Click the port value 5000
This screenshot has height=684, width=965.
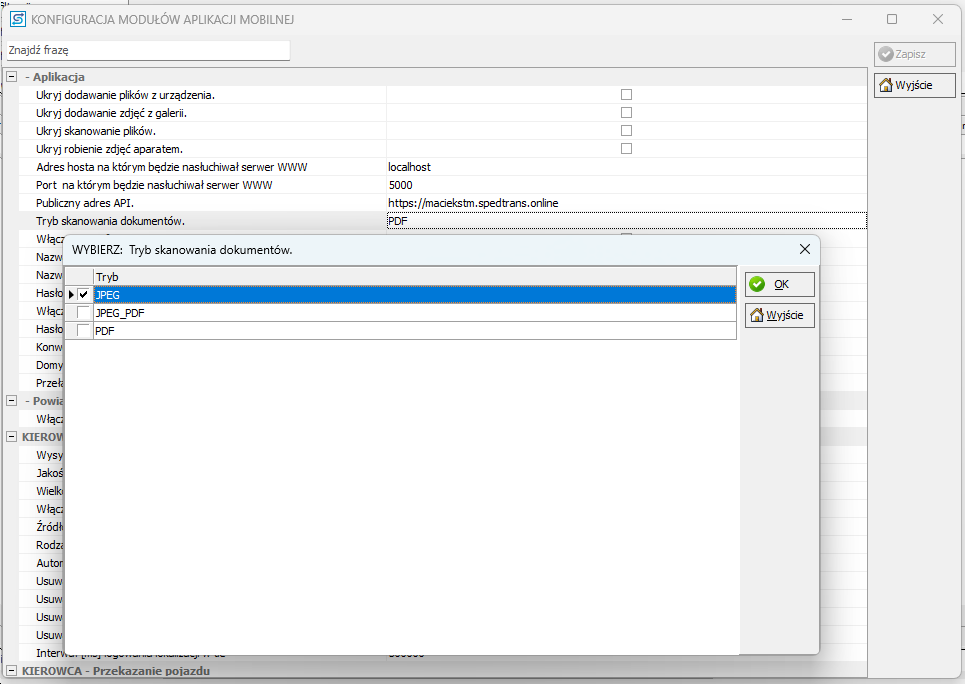(401, 185)
